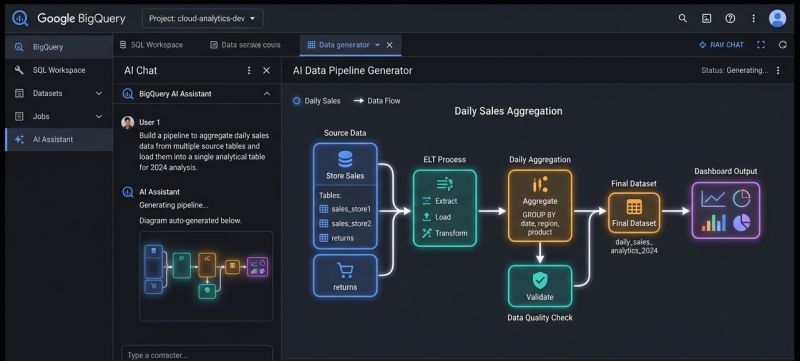Click the line chart icon in Dashboard Output
Image resolution: width=800 pixels, height=361 pixels.
pyautogui.click(x=712, y=198)
